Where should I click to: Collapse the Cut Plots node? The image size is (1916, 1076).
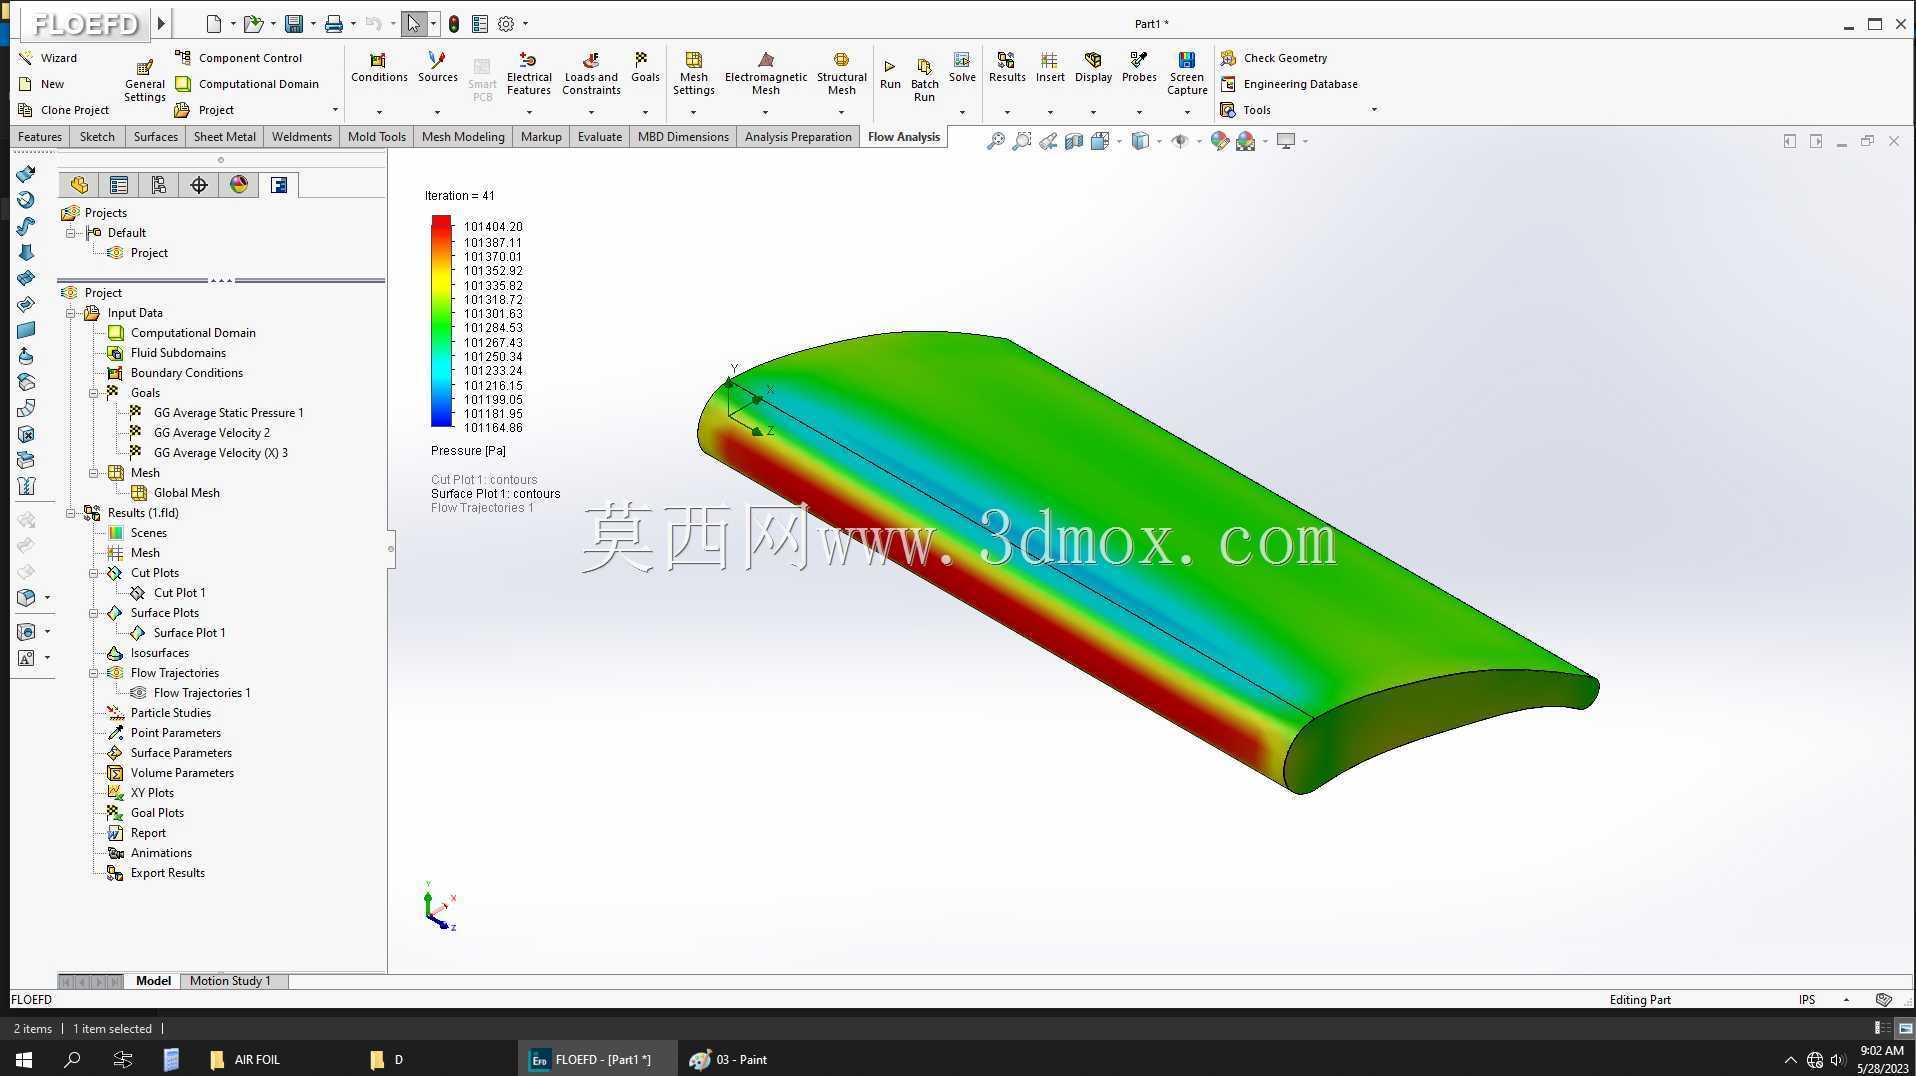(x=94, y=573)
